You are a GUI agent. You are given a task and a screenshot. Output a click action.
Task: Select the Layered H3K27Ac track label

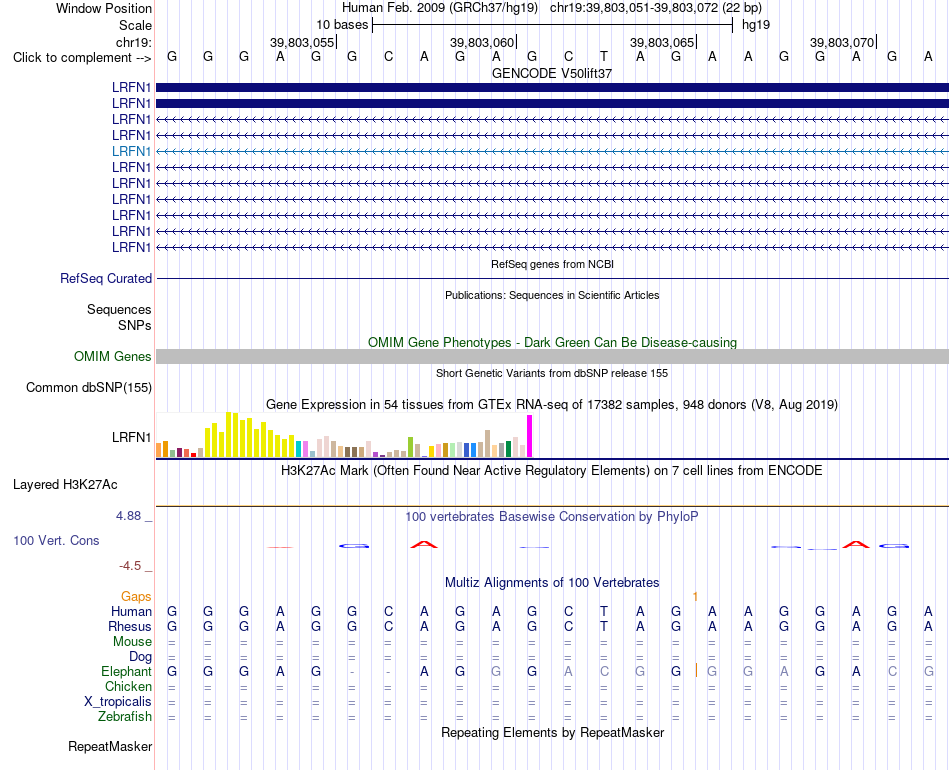point(65,485)
